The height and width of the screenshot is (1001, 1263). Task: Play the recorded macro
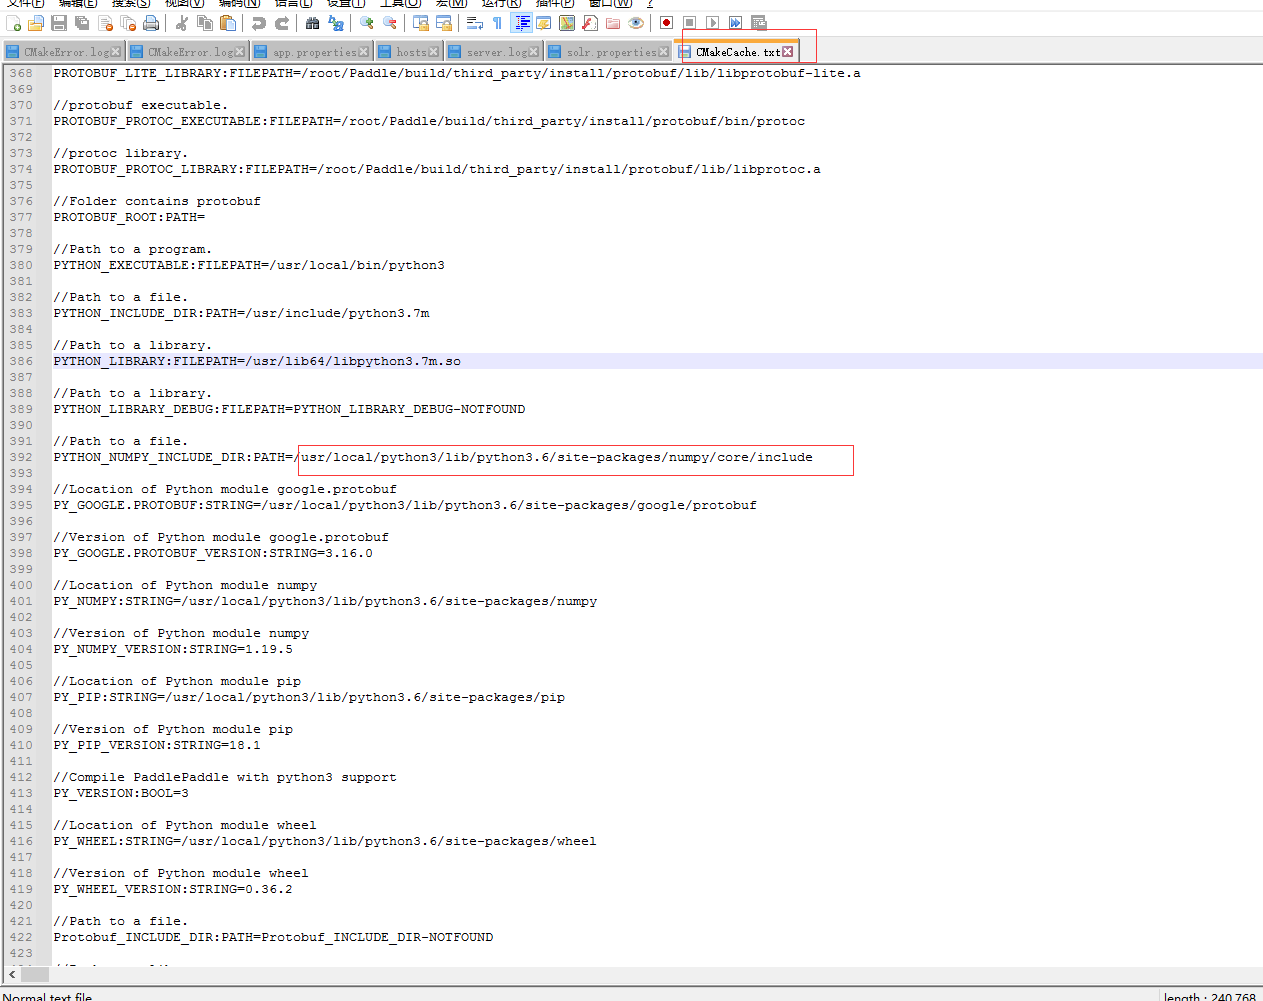[714, 24]
